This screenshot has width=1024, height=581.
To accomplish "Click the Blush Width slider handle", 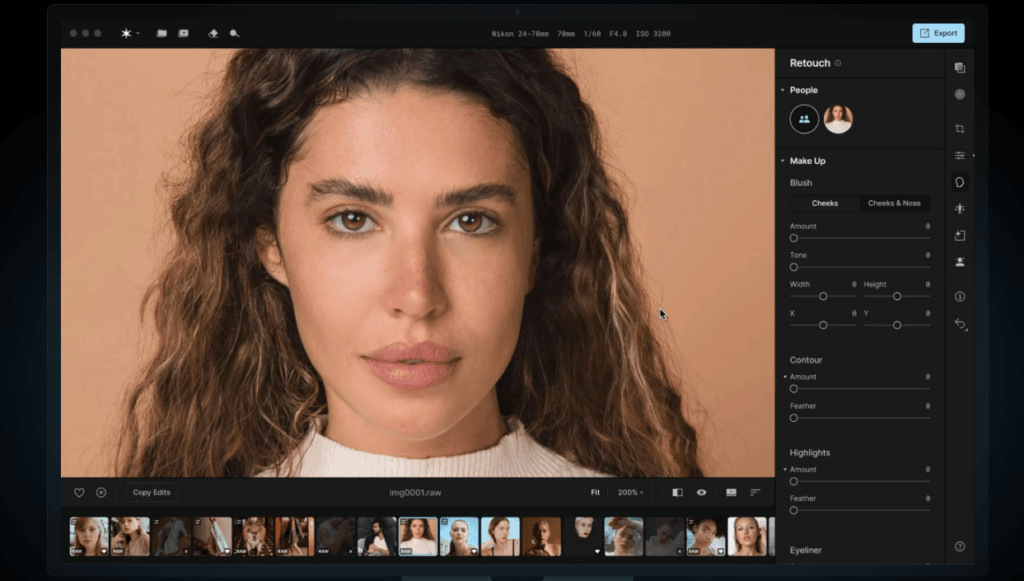I will click(x=823, y=296).
